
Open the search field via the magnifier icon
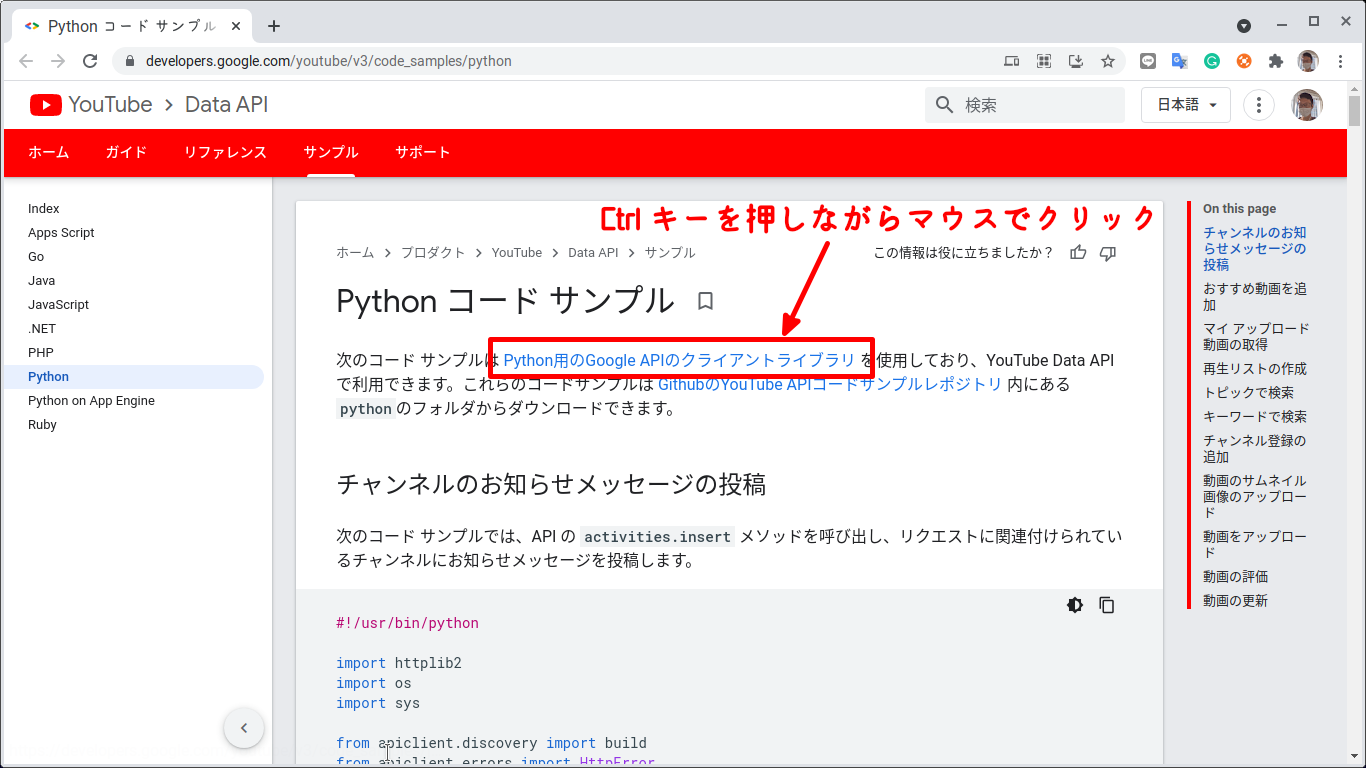tap(943, 104)
